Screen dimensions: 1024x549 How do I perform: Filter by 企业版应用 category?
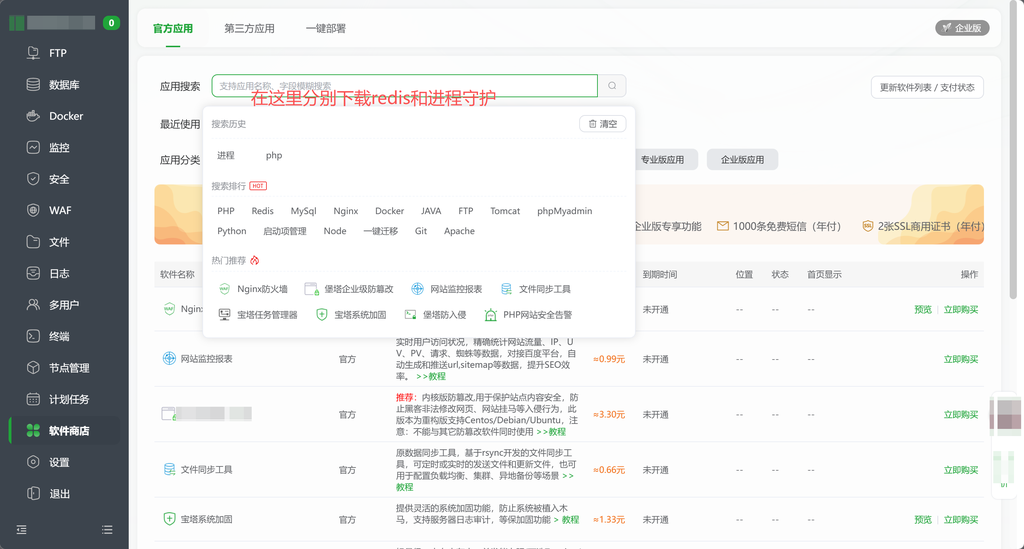click(x=743, y=159)
